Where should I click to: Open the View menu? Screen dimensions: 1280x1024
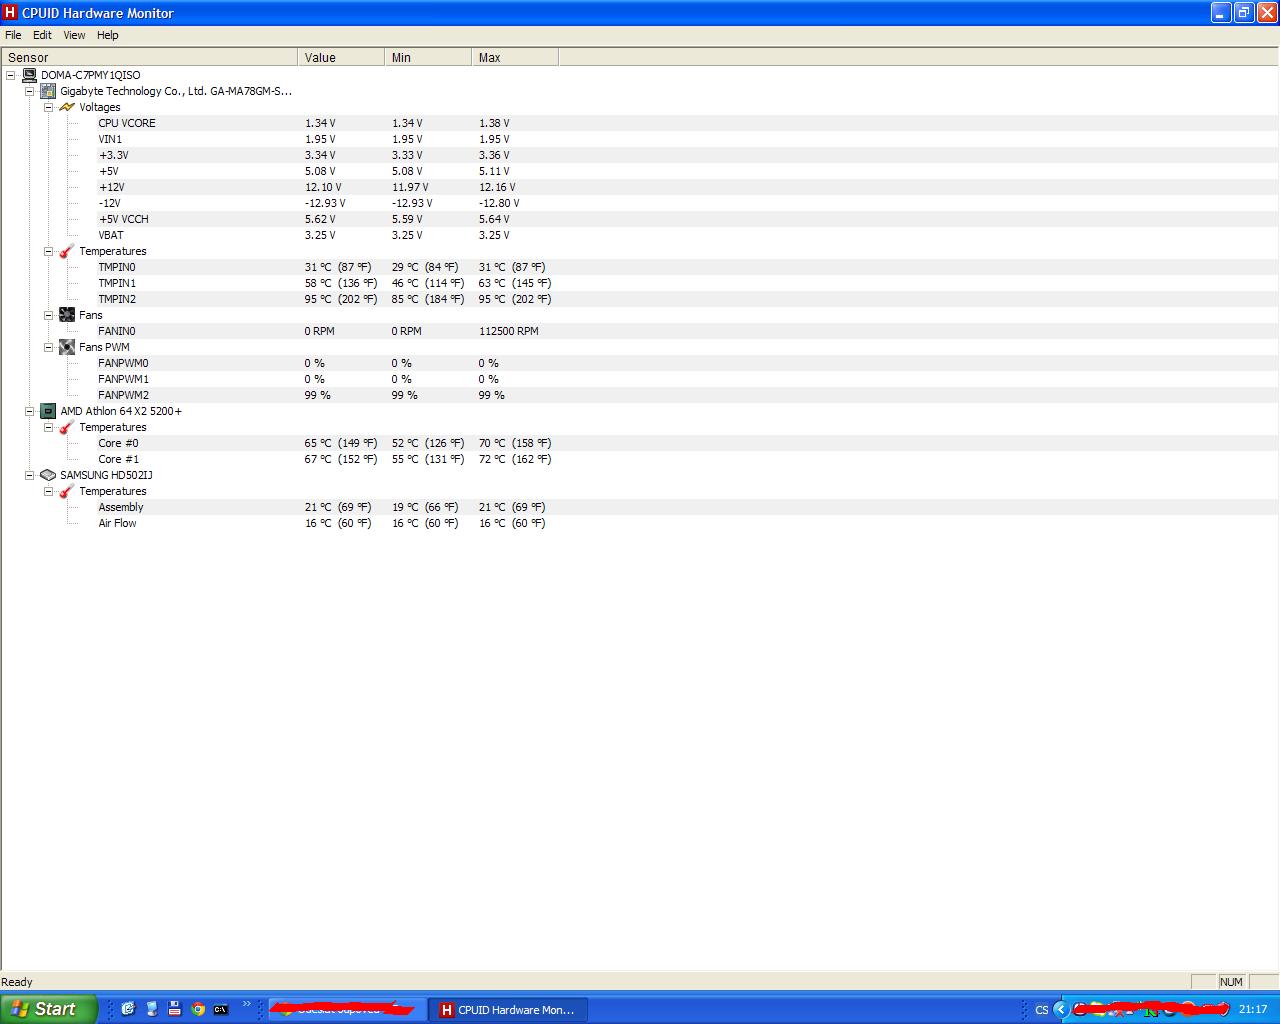click(x=74, y=35)
